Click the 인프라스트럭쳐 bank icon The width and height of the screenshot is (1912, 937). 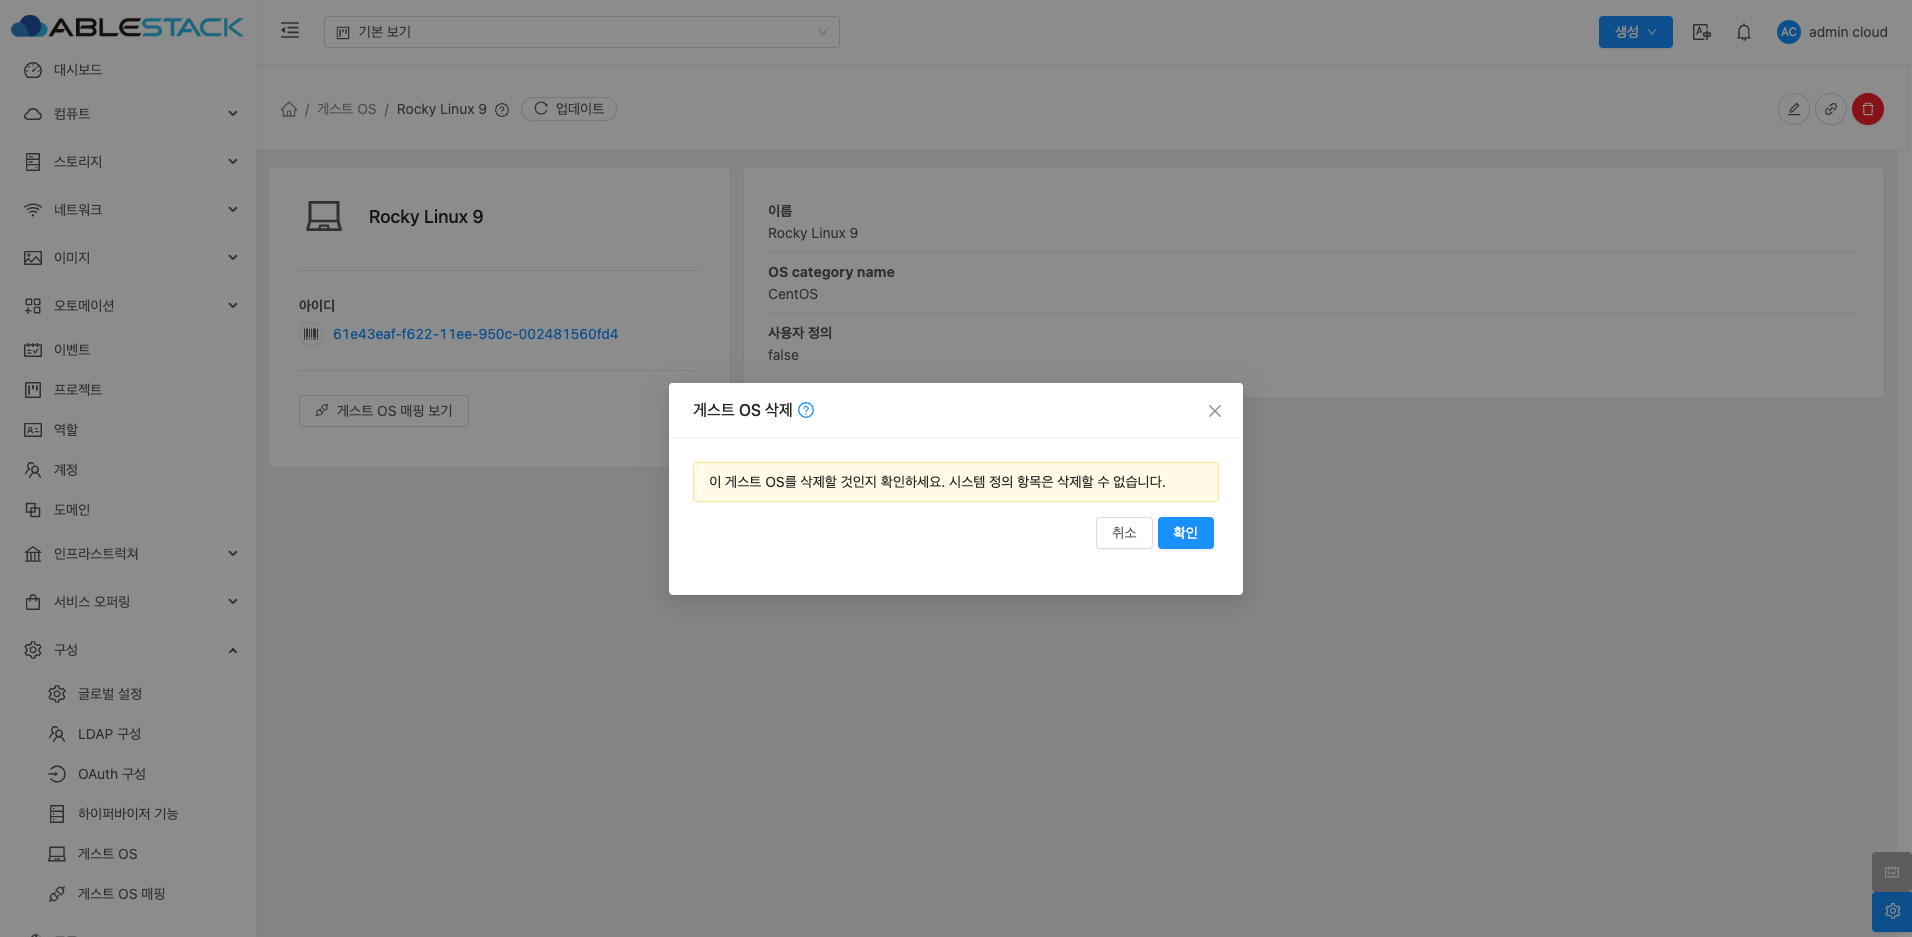click(x=33, y=554)
